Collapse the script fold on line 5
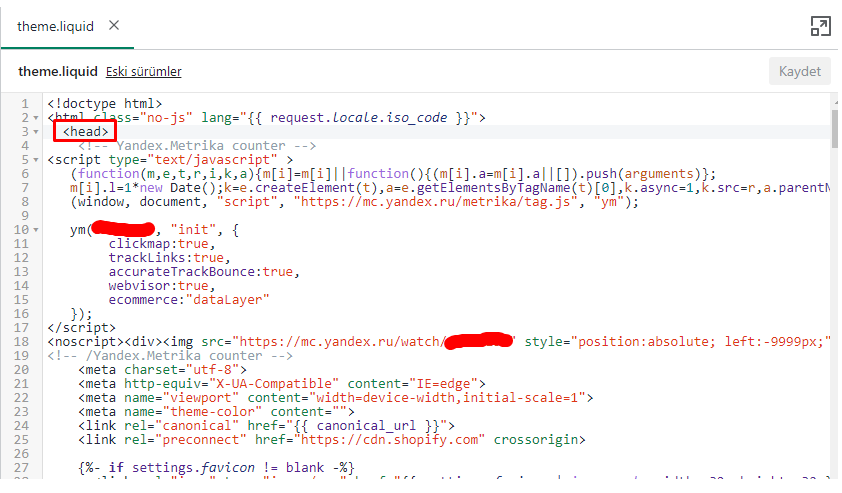The height and width of the screenshot is (493, 842). click(36, 160)
